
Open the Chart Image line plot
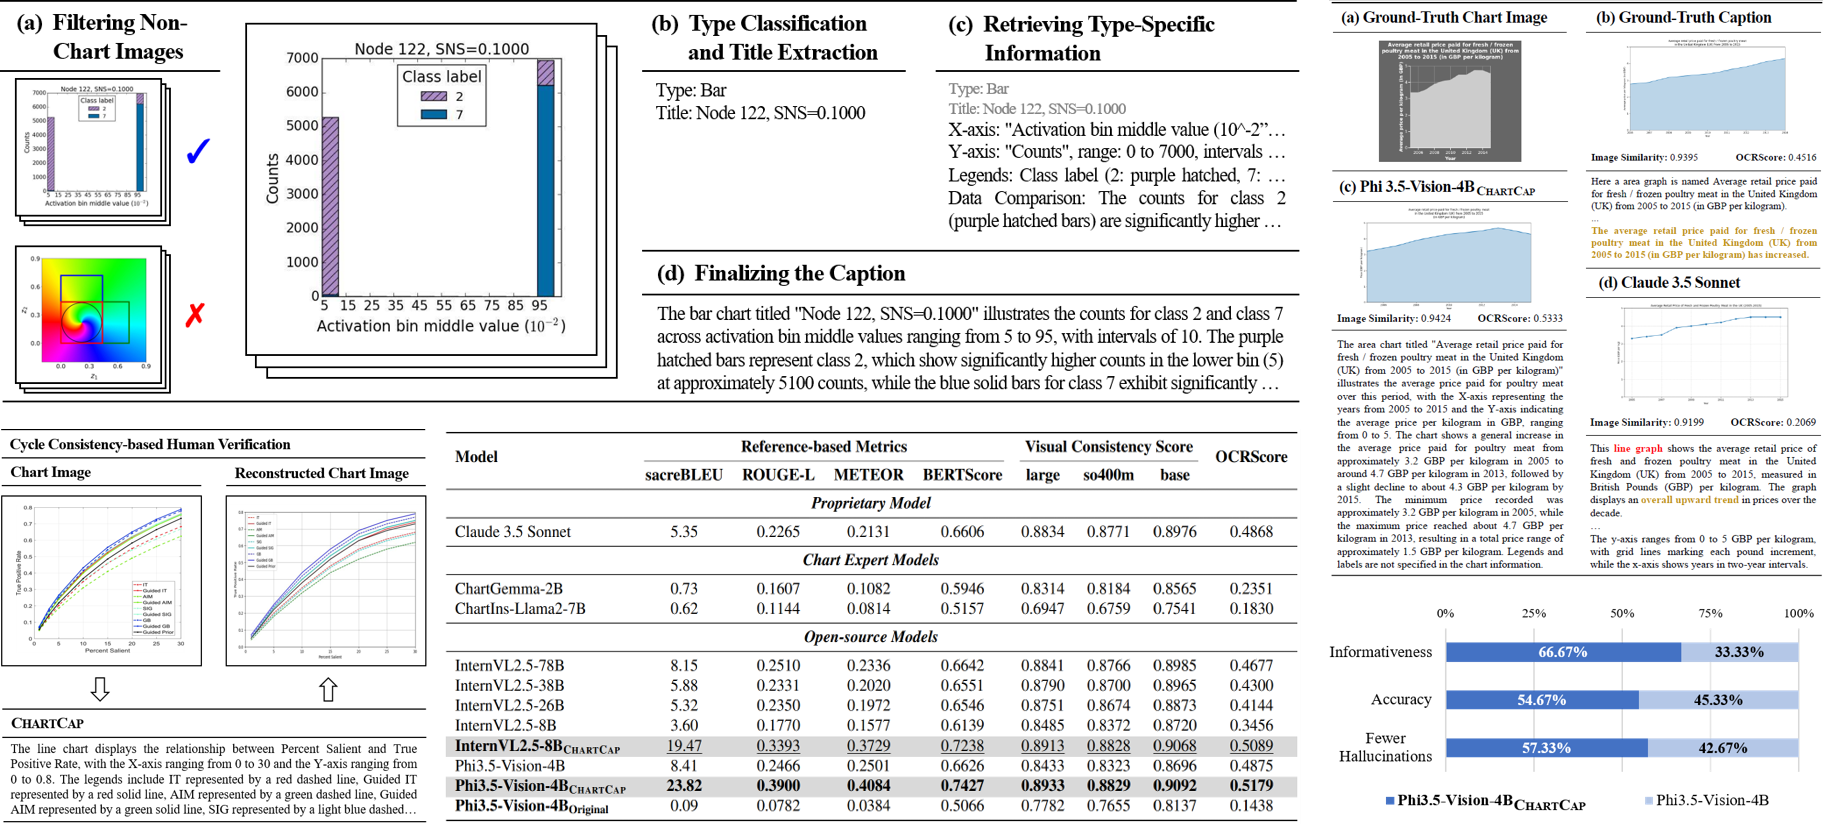point(102,581)
